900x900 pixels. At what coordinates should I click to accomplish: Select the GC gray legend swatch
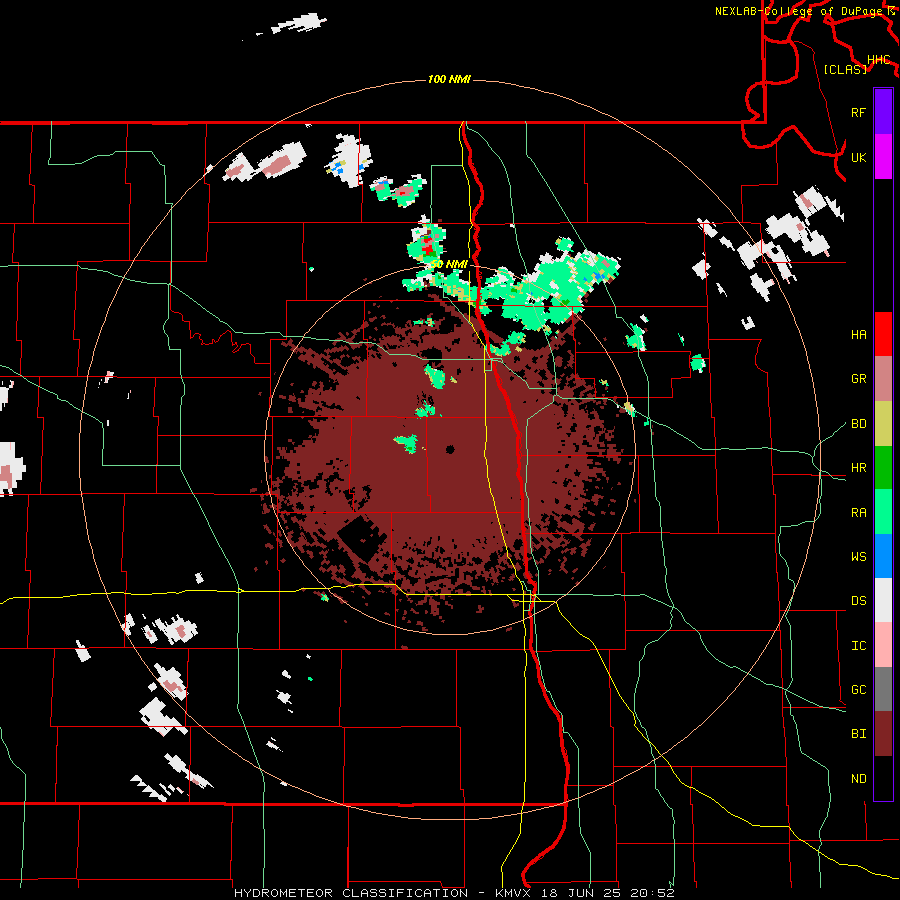883,689
